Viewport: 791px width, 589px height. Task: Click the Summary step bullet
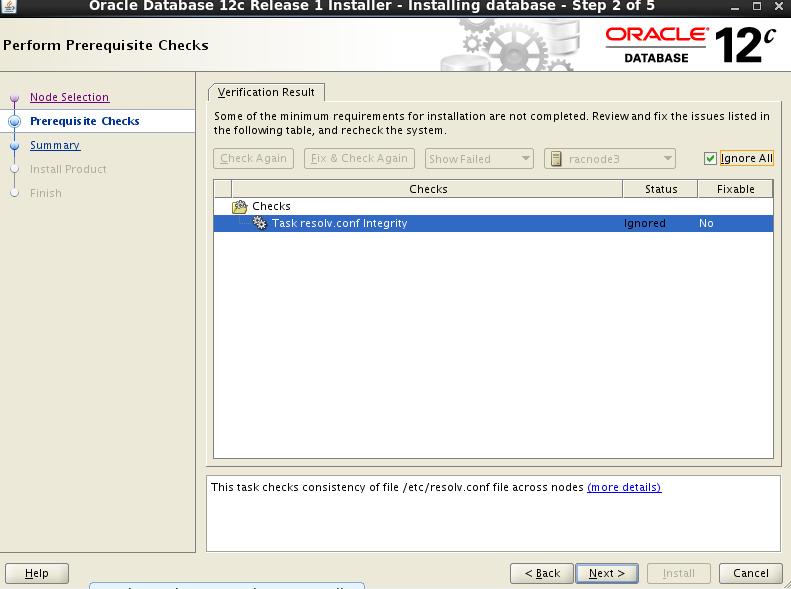[15, 146]
